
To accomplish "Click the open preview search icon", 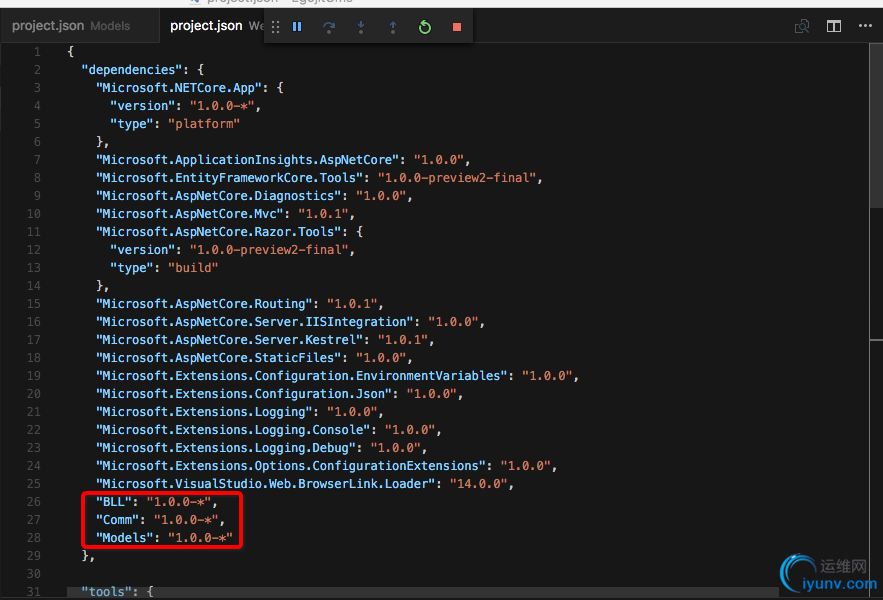I will tap(801, 26).
